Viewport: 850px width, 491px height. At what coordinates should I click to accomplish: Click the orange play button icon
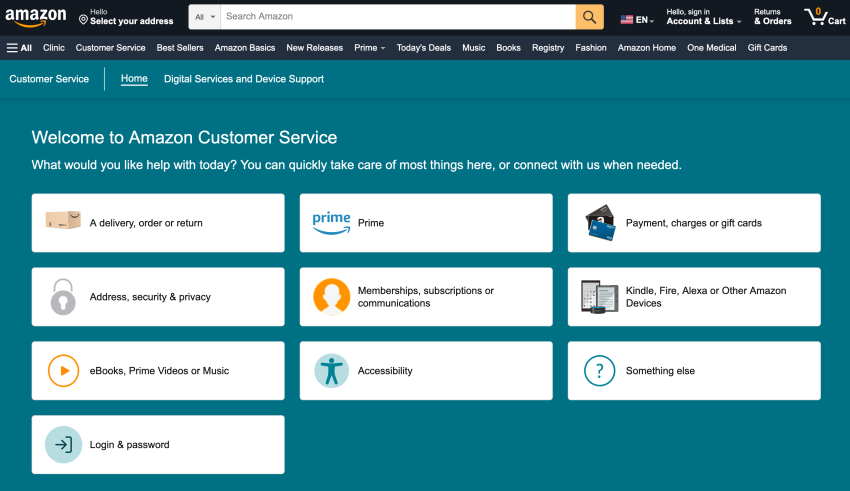click(x=63, y=371)
